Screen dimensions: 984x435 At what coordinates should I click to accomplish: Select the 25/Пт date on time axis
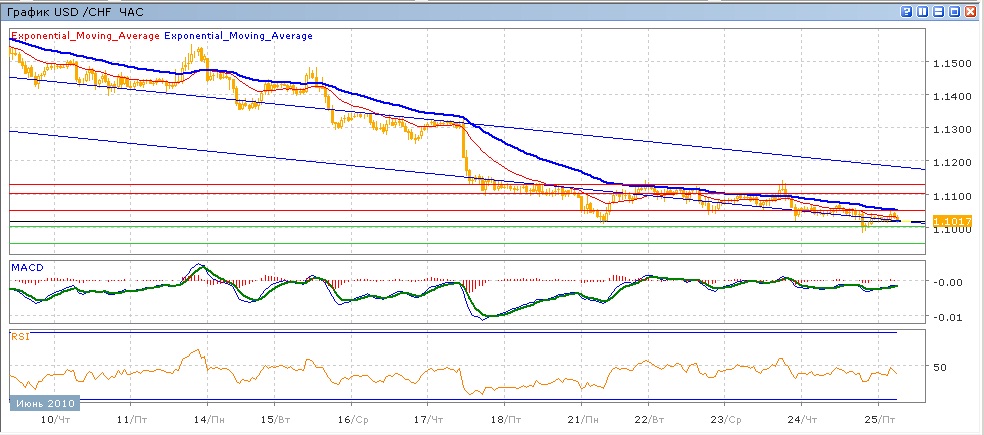click(x=878, y=421)
